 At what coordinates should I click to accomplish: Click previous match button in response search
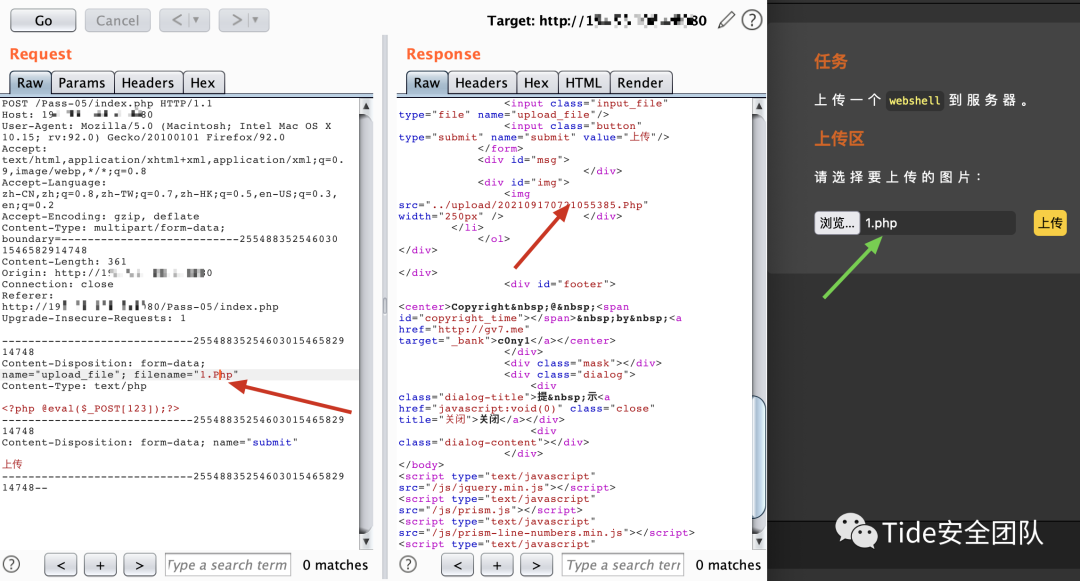coord(457,565)
